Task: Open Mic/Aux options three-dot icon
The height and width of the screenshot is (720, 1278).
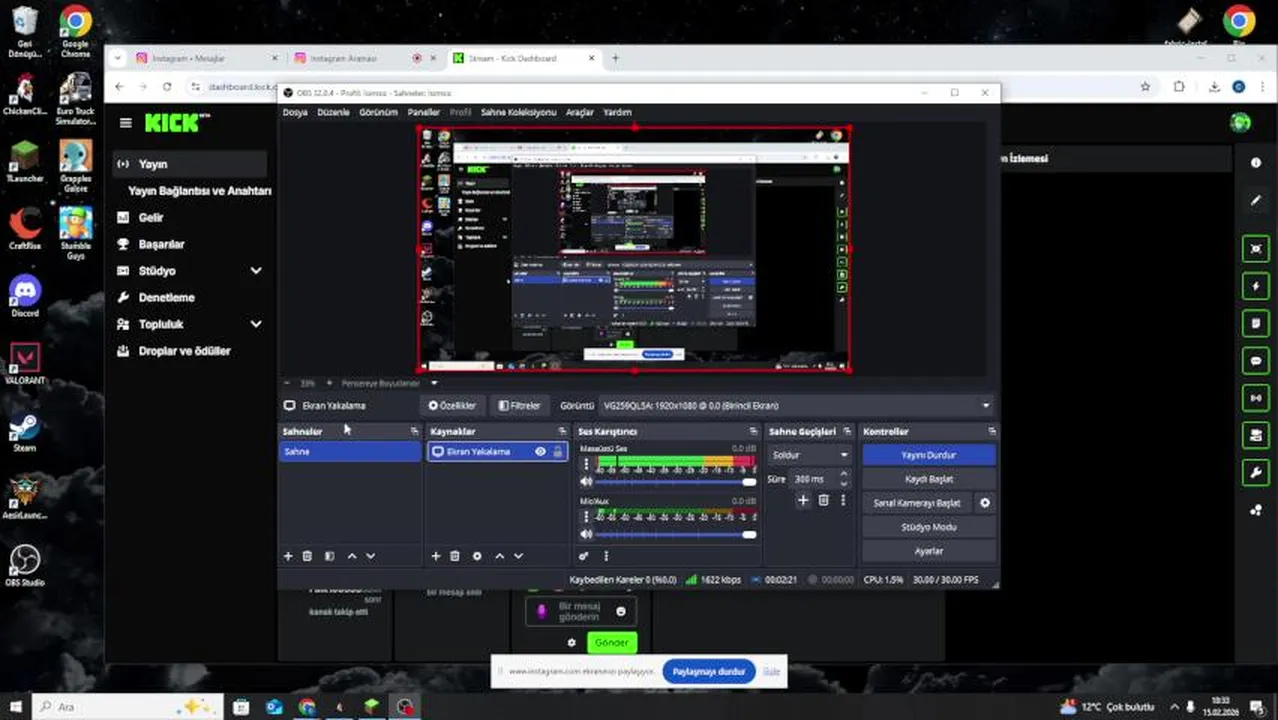Action: [586, 516]
